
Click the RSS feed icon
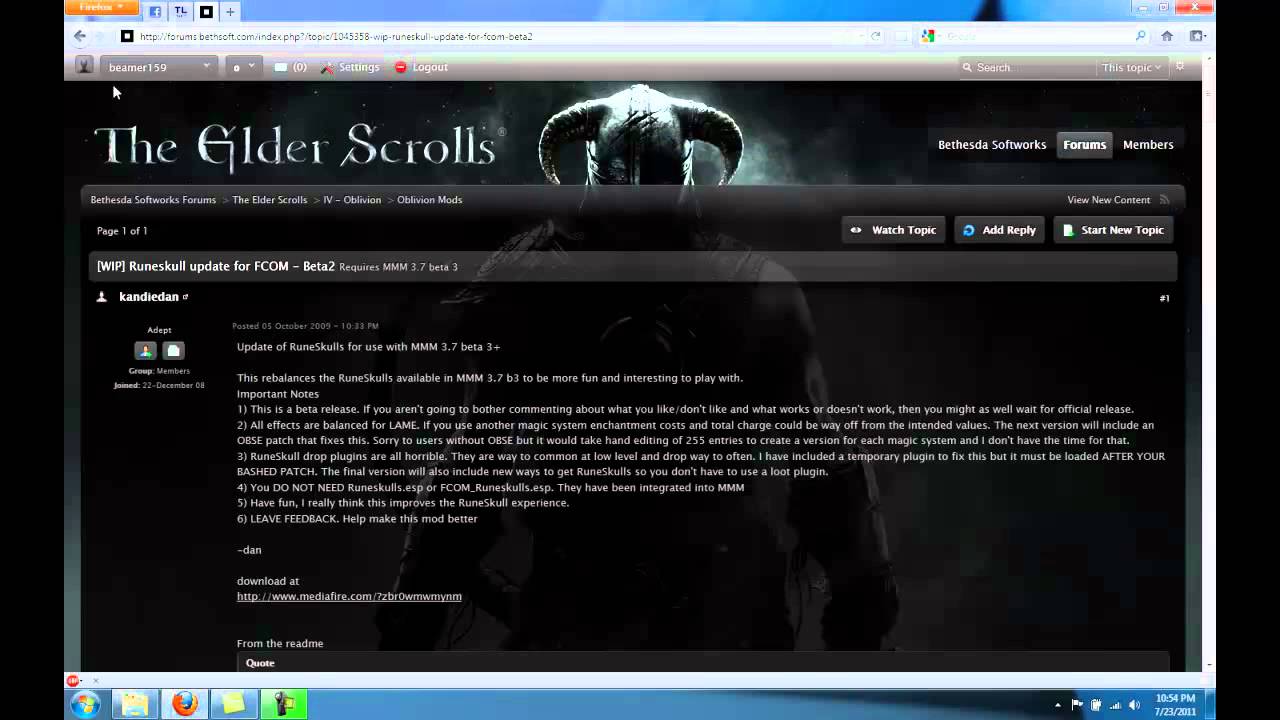point(1164,200)
